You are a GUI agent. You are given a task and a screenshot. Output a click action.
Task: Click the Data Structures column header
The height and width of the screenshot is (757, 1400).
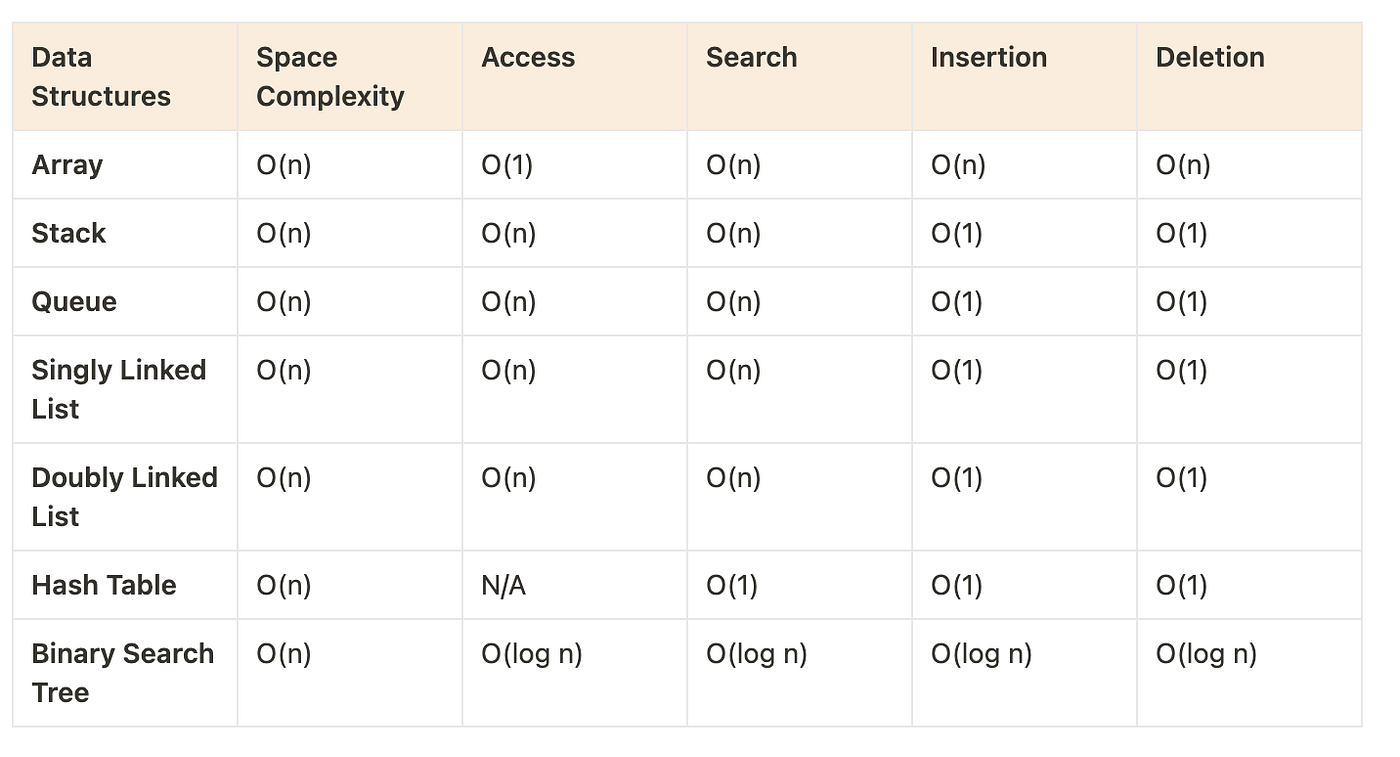101,77
